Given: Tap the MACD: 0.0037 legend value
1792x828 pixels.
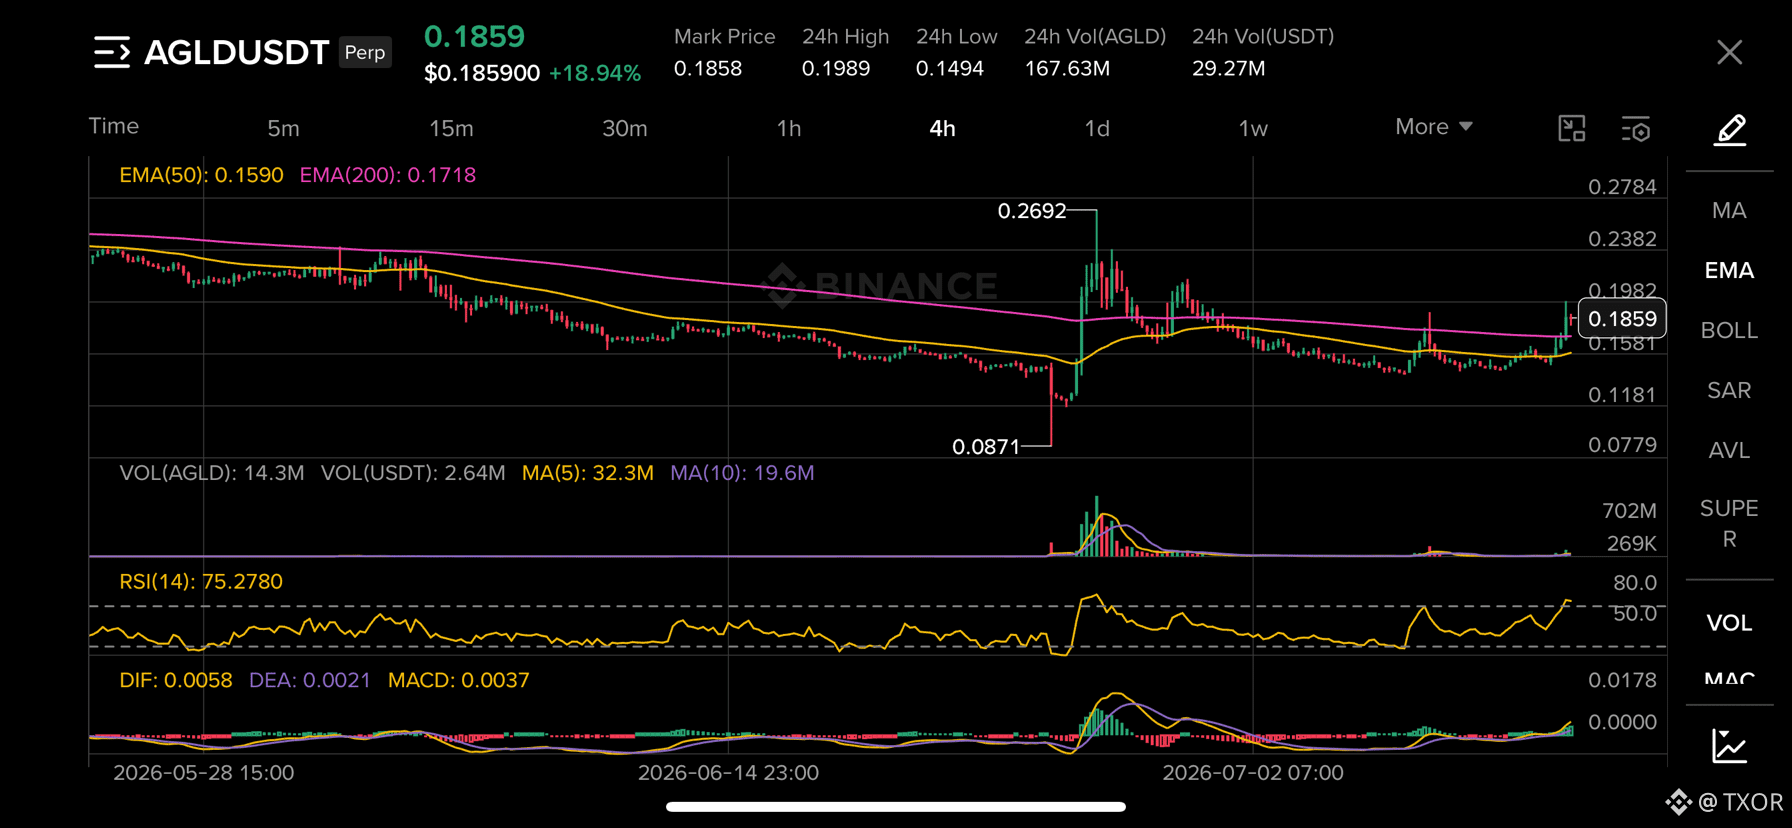Looking at the screenshot, I should 459,680.
